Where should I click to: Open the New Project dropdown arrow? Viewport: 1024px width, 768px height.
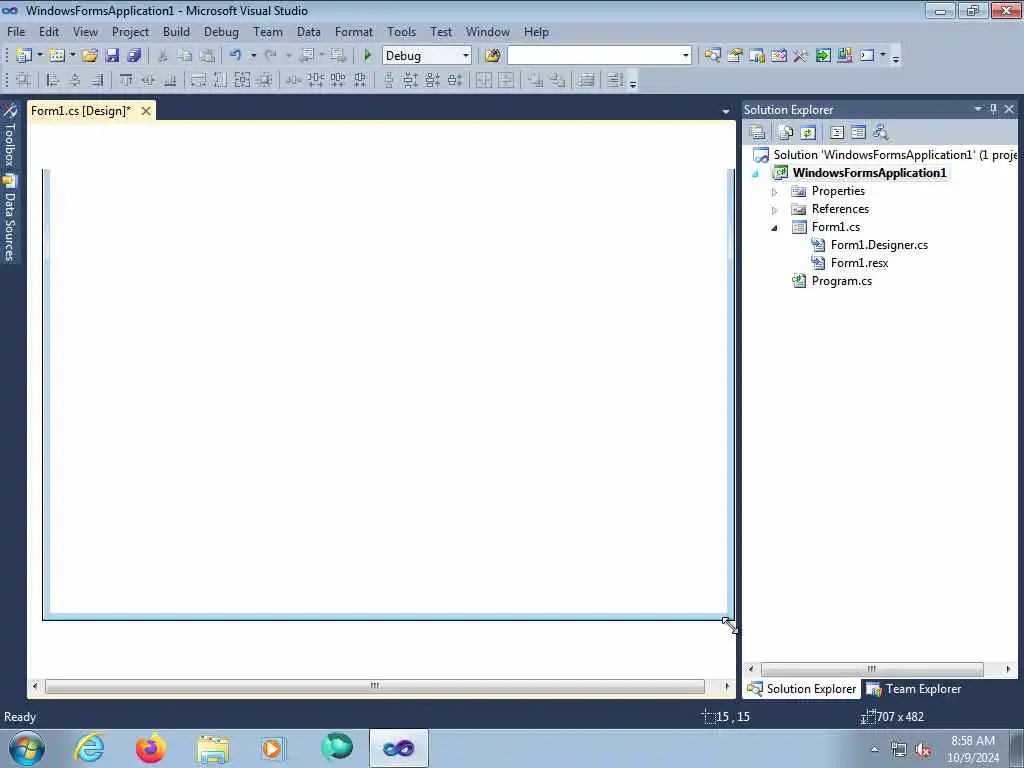[40, 56]
